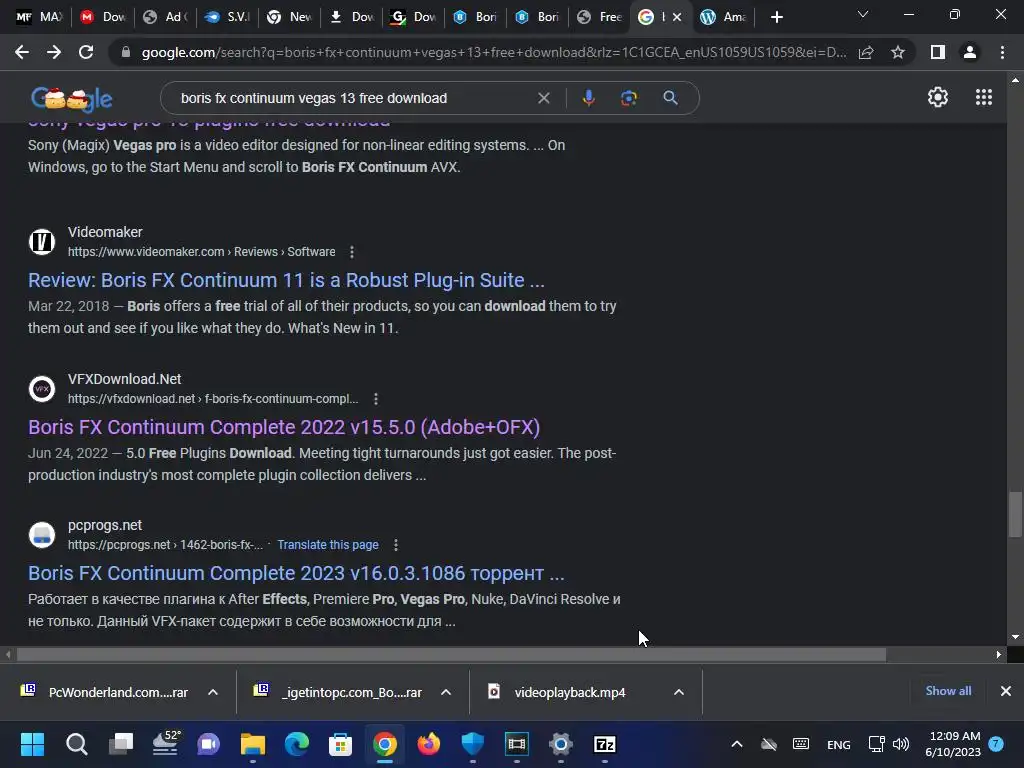1024x768 pixels.
Task: Start voice search with microphone
Action: tap(588, 98)
